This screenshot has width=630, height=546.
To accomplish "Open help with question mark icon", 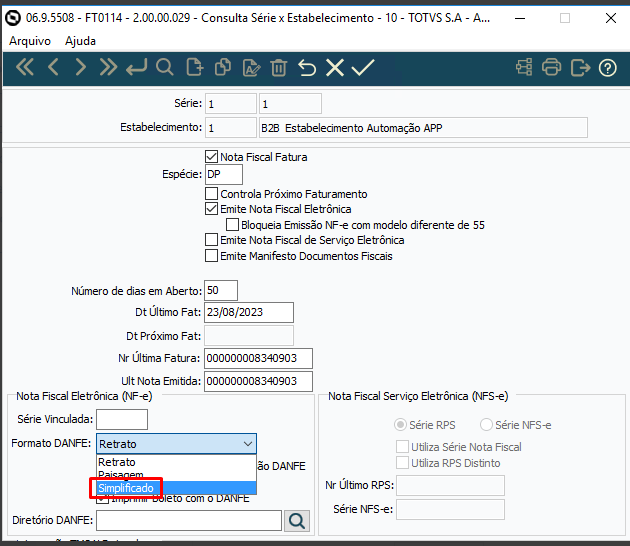I will tap(608, 67).
